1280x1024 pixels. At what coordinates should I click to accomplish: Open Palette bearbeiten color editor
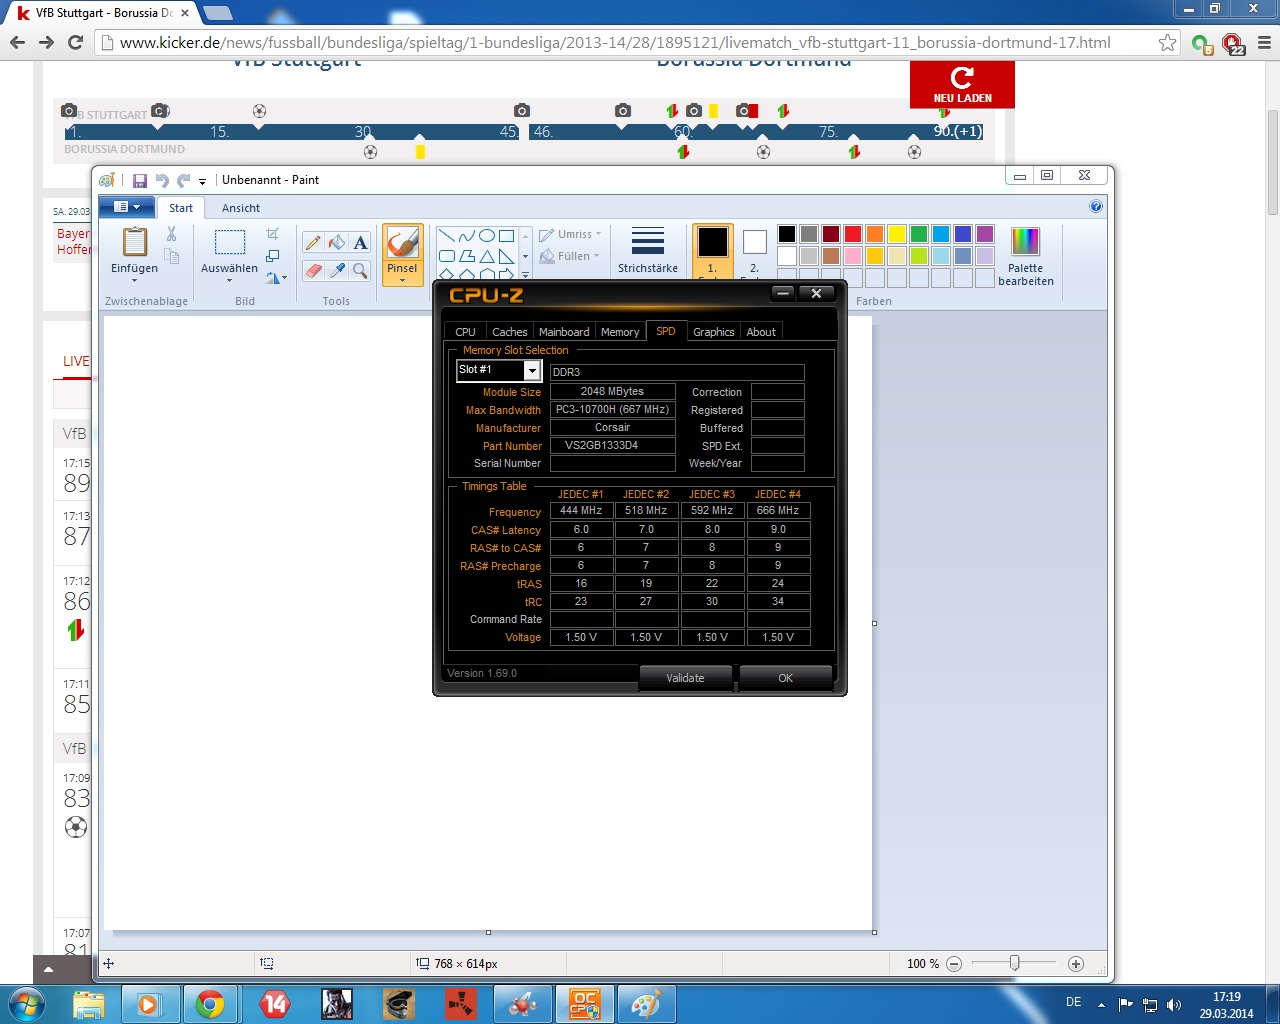coord(1026,256)
